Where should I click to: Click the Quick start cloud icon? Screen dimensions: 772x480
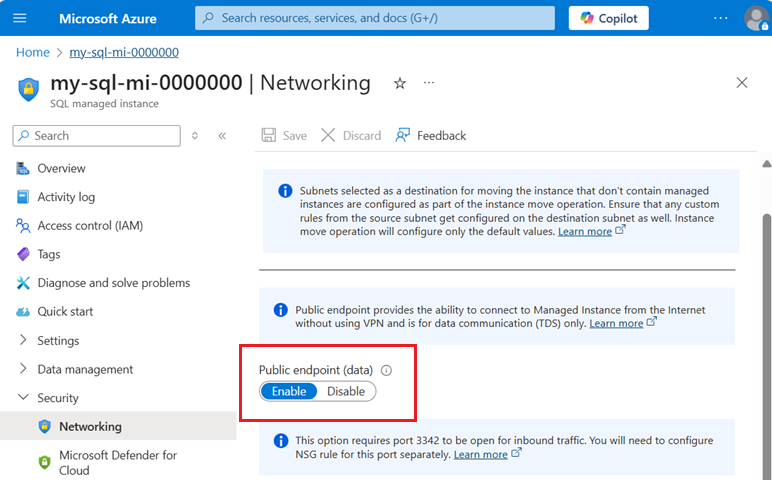(x=23, y=312)
